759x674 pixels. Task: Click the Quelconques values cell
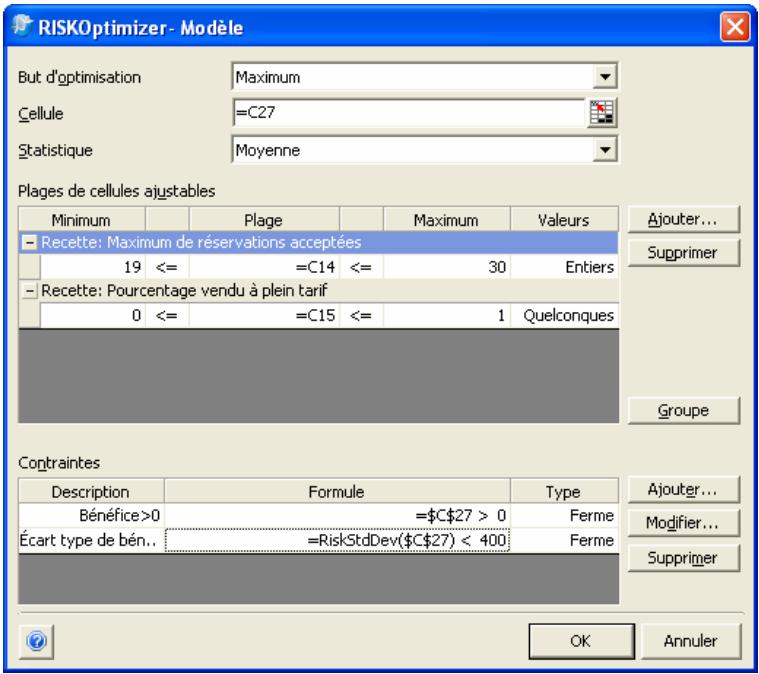click(x=564, y=316)
